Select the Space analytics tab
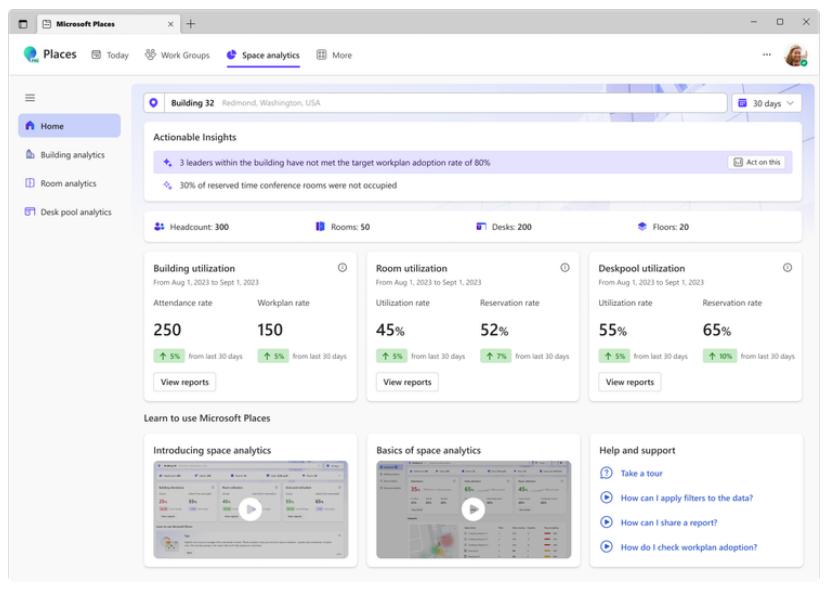Image resolution: width=826 pixels, height=593 pixels. 263,55
